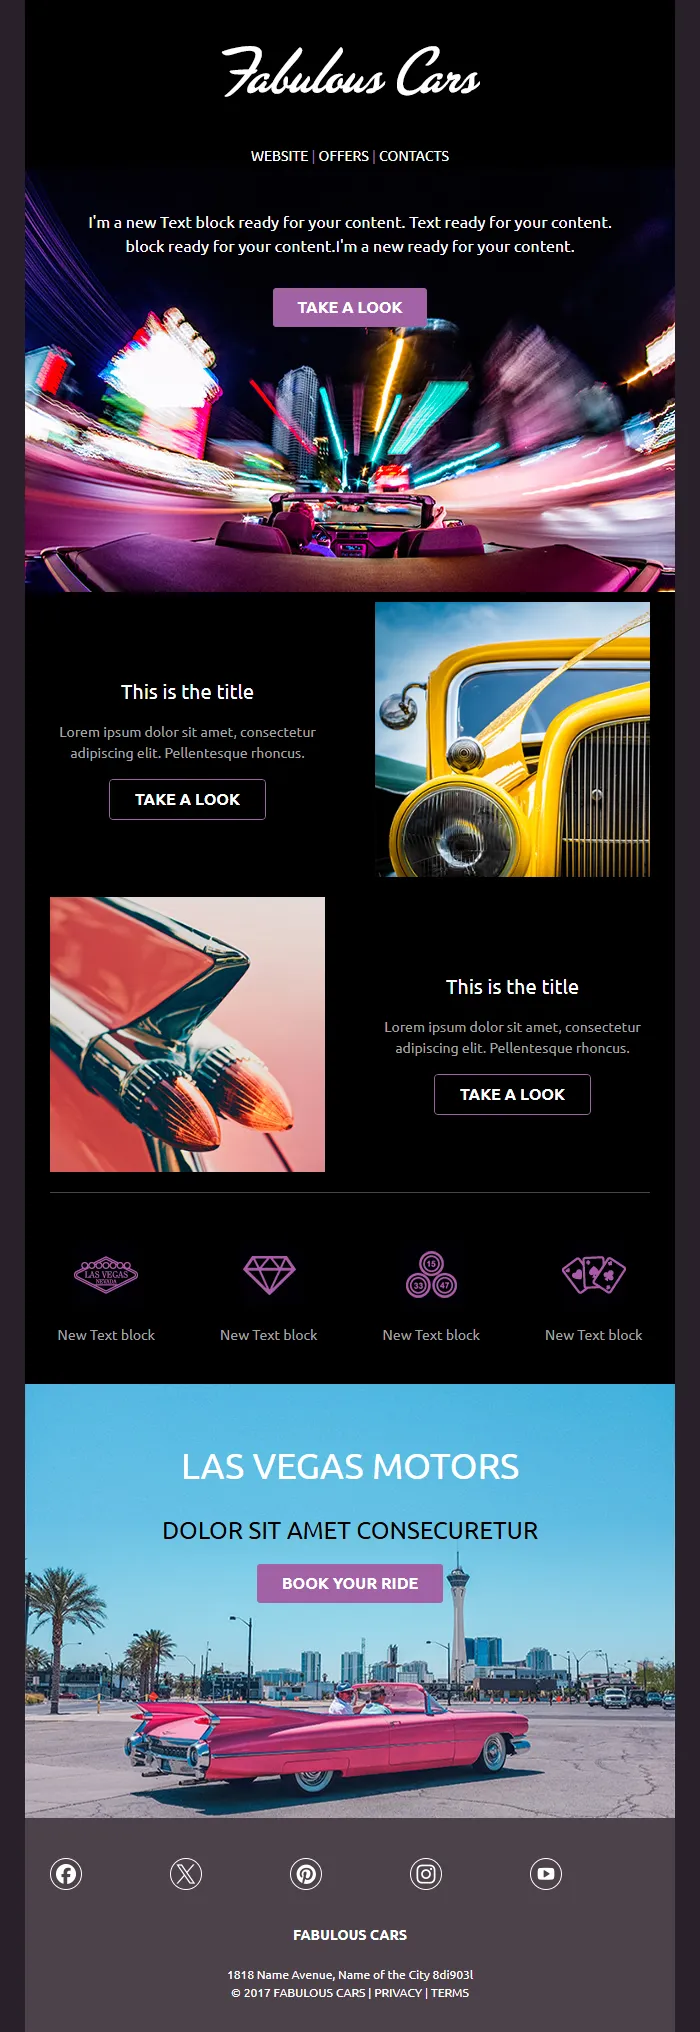Go to the CONTACTS navigation link
This screenshot has width=700, height=2032.
point(414,156)
